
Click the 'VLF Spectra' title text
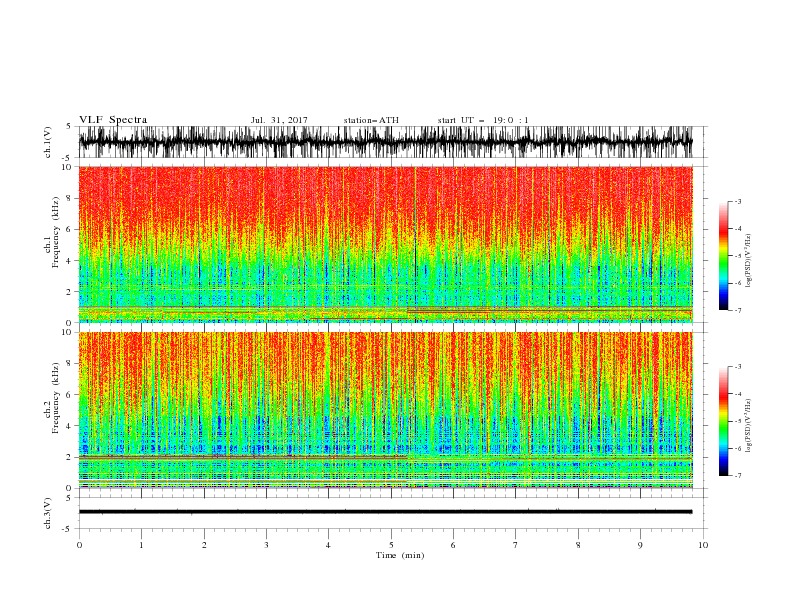click(x=113, y=120)
